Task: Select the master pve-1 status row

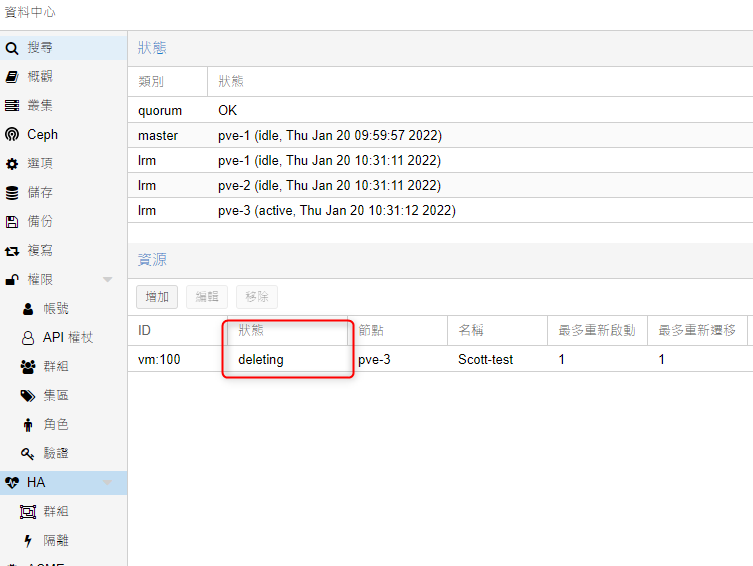Action: click(440, 135)
